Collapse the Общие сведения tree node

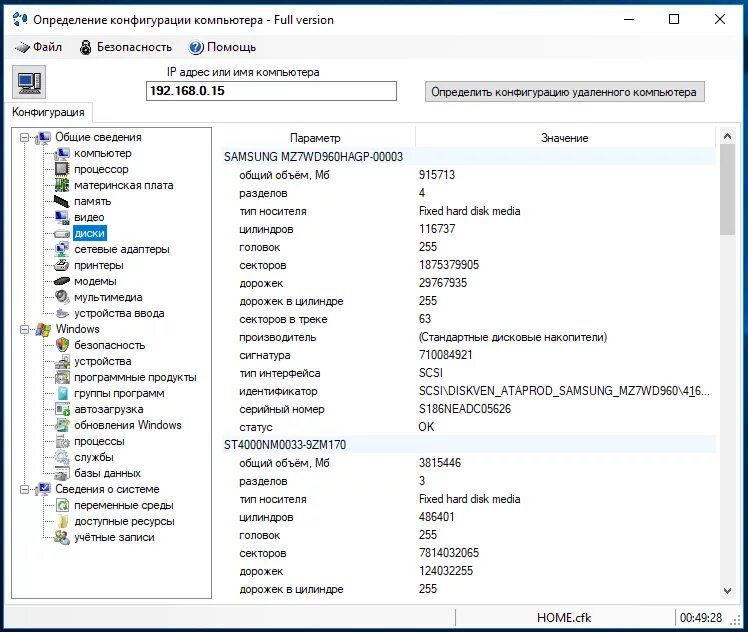[x=24, y=138]
